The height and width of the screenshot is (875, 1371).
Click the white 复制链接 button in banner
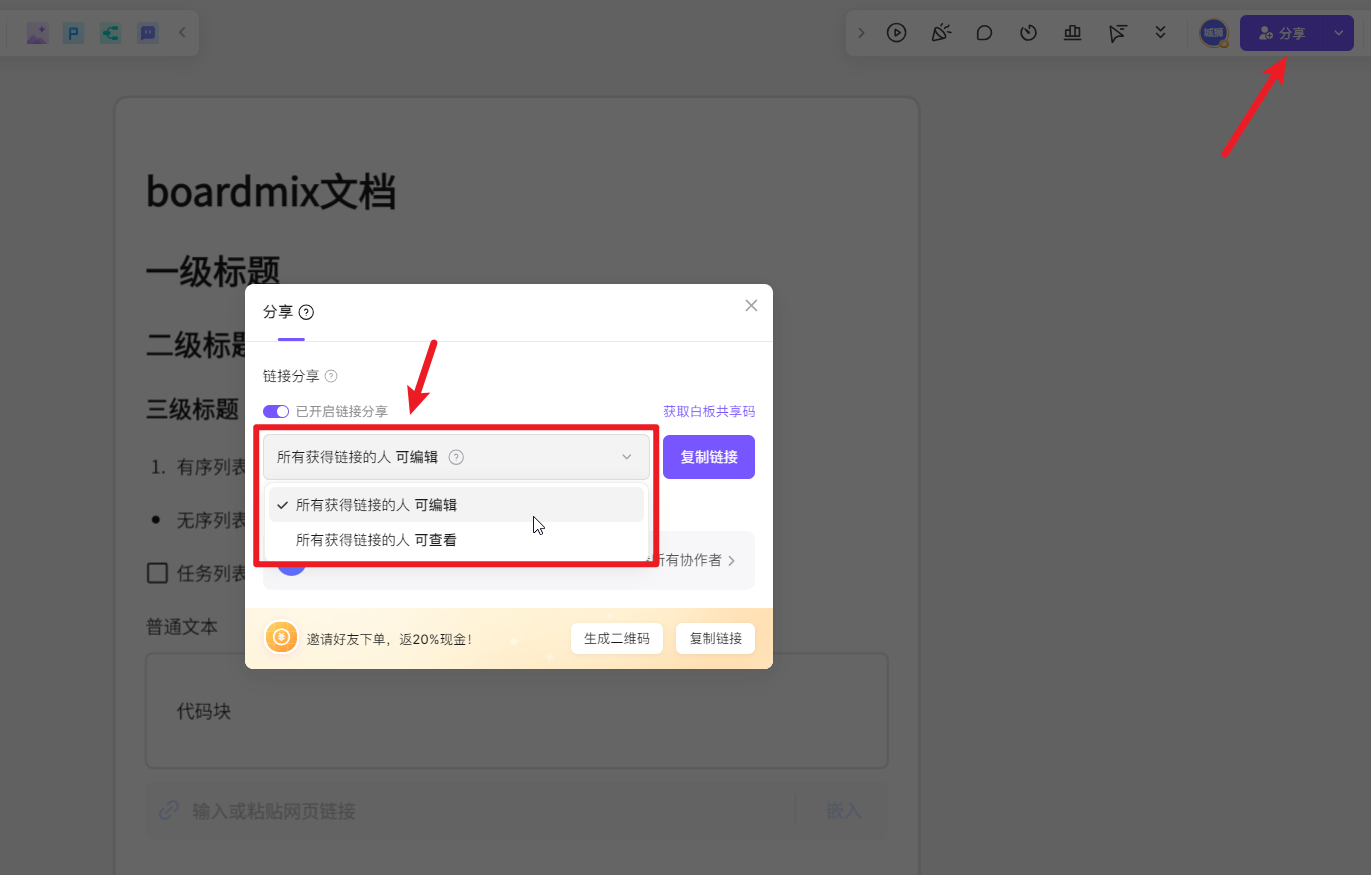716,638
